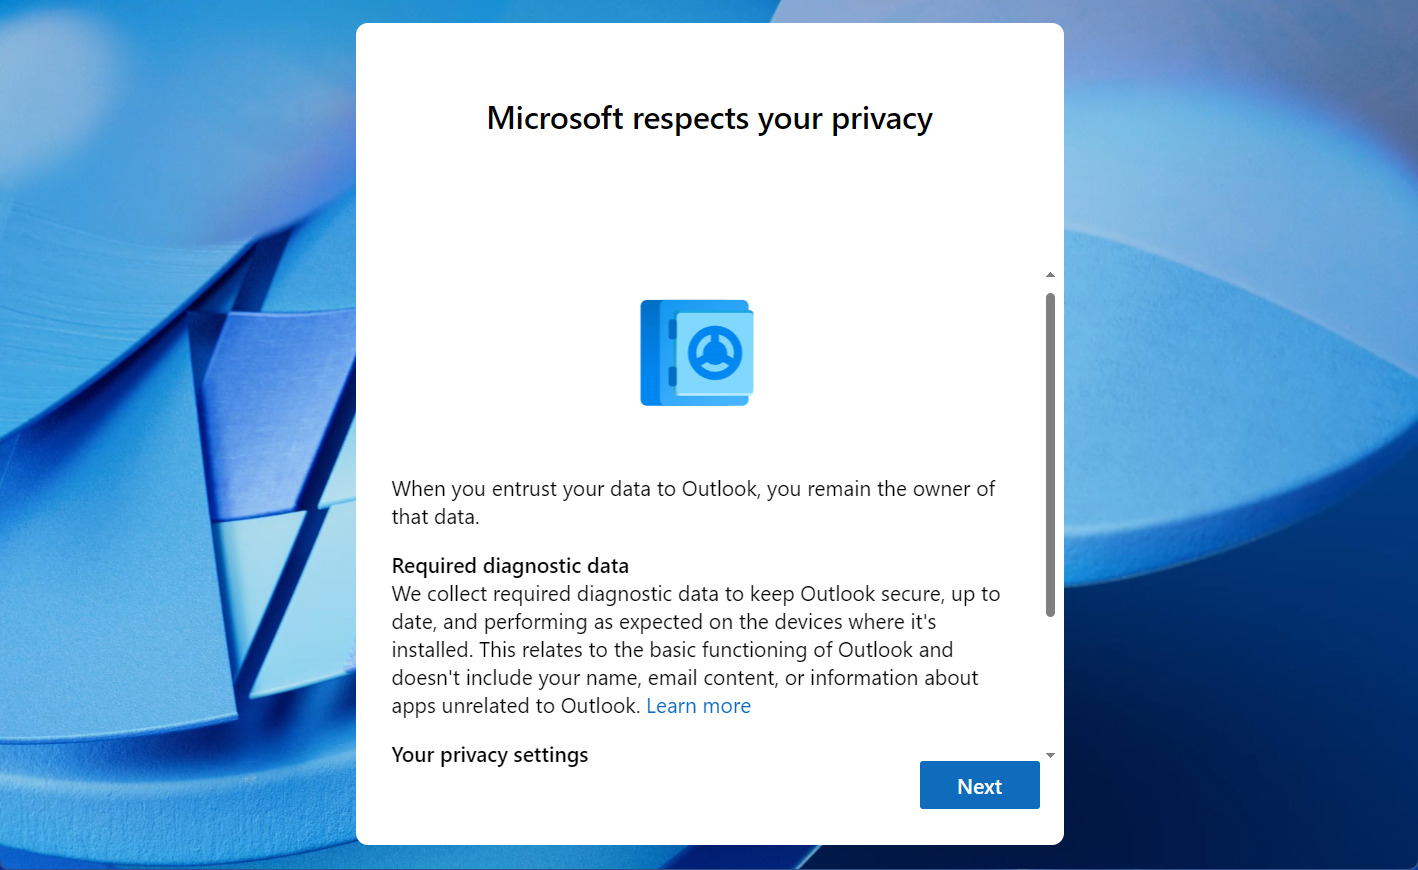The image size is (1418, 870).
Task: Click the paragraph starting "We collect required diagnostic"
Action: pos(696,650)
